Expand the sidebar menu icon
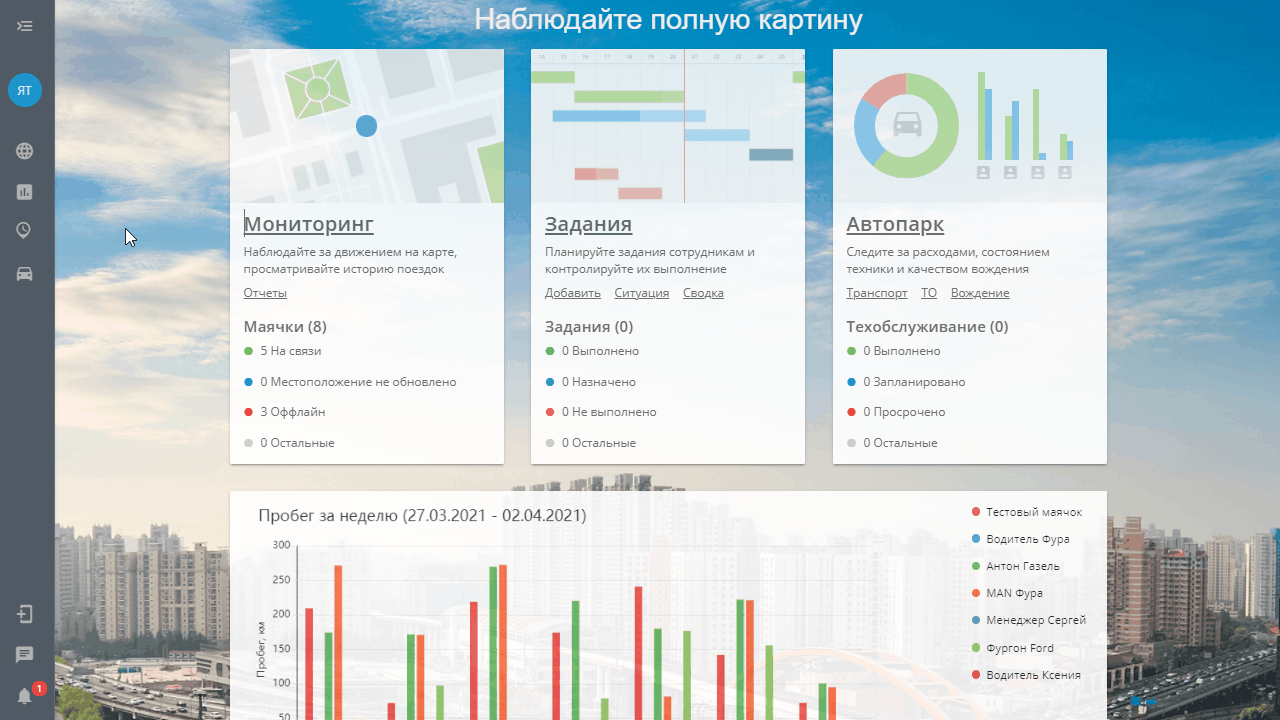Image resolution: width=1280 pixels, height=720 pixels. (25, 25)
